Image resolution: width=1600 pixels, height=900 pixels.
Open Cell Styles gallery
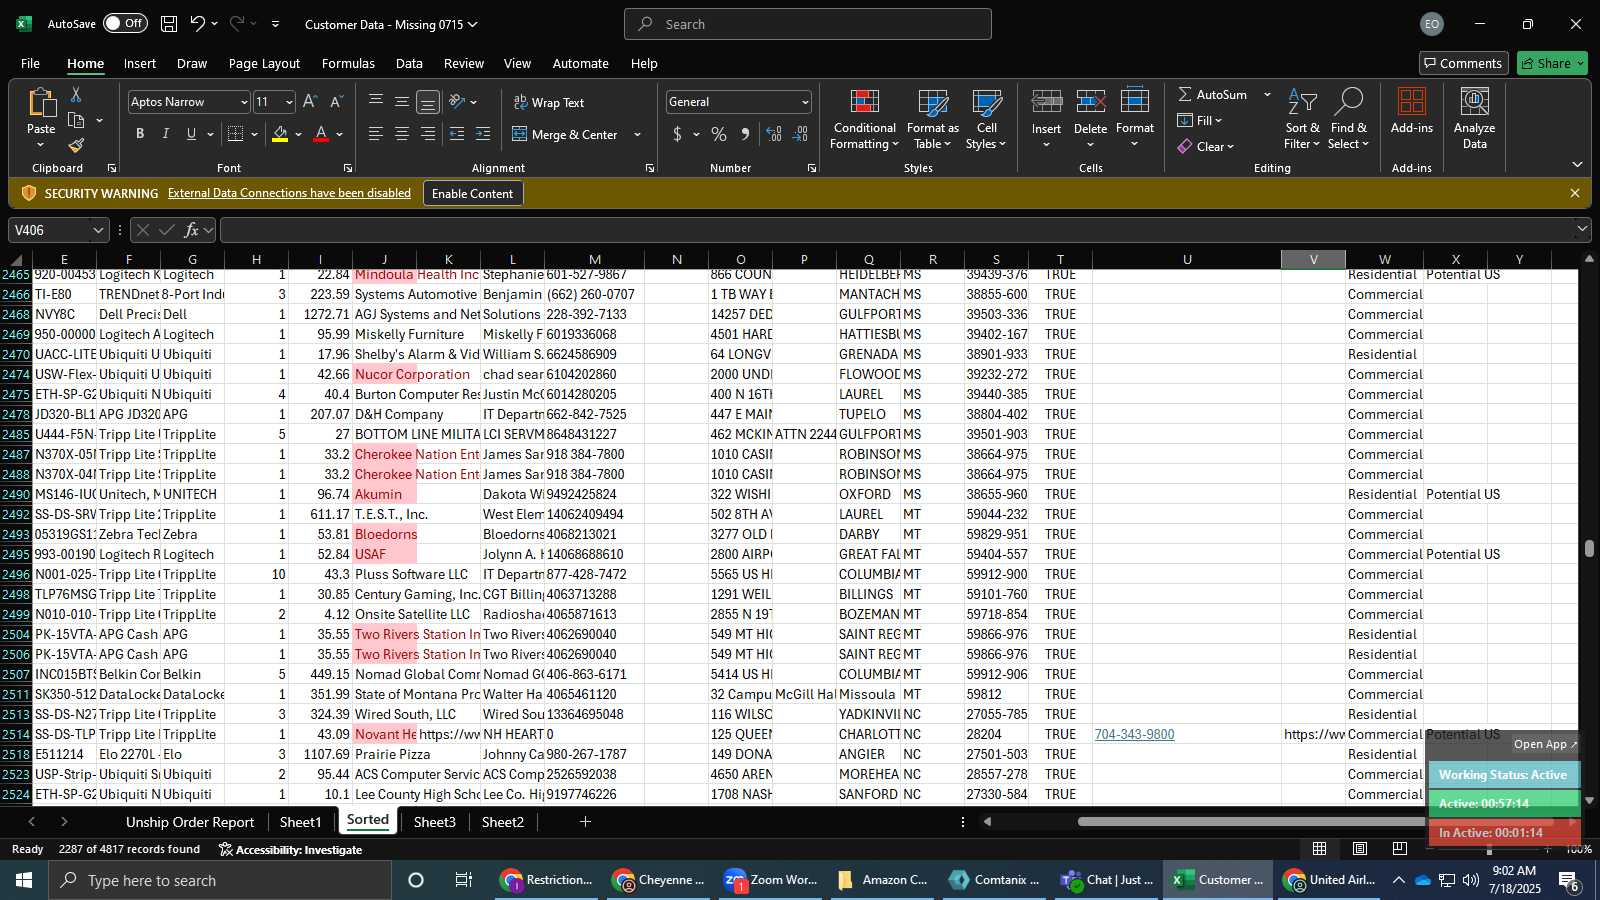[x=986, y=120]
